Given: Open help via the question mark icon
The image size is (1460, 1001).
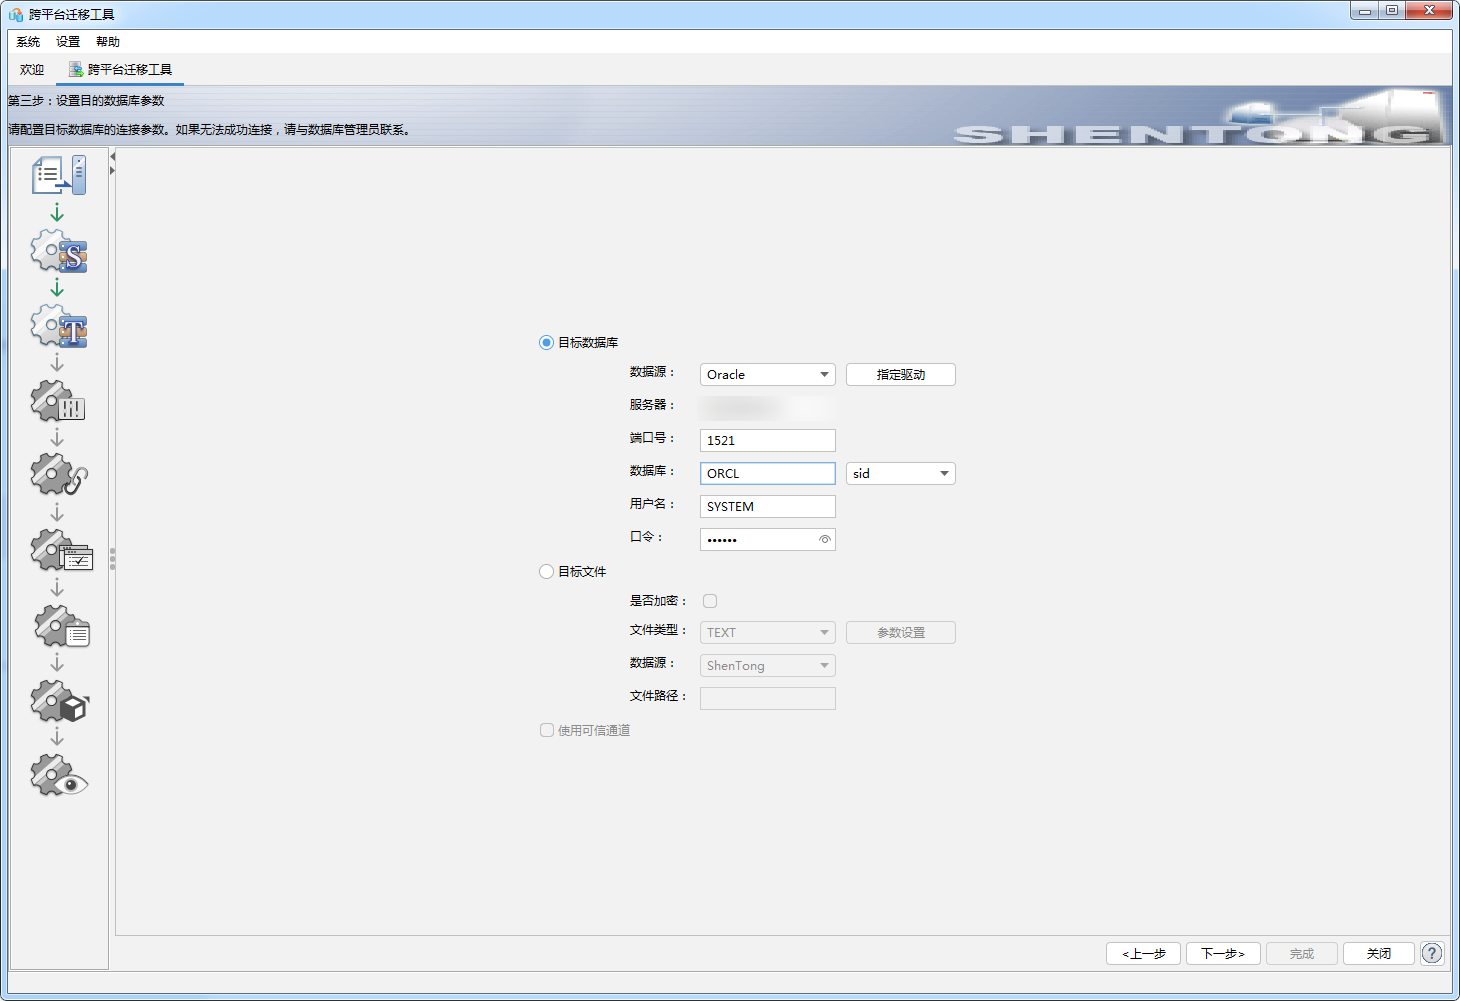Looking at the screenshot, I should (x=1432, y=953).
